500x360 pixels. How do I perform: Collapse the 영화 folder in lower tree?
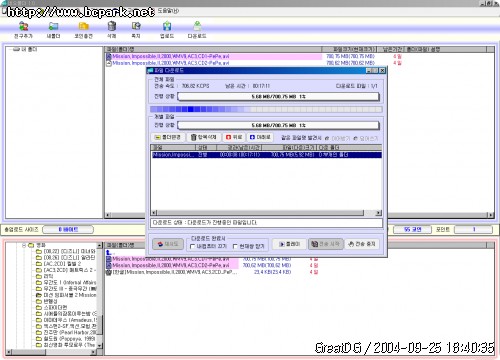(x=24, y=245)
